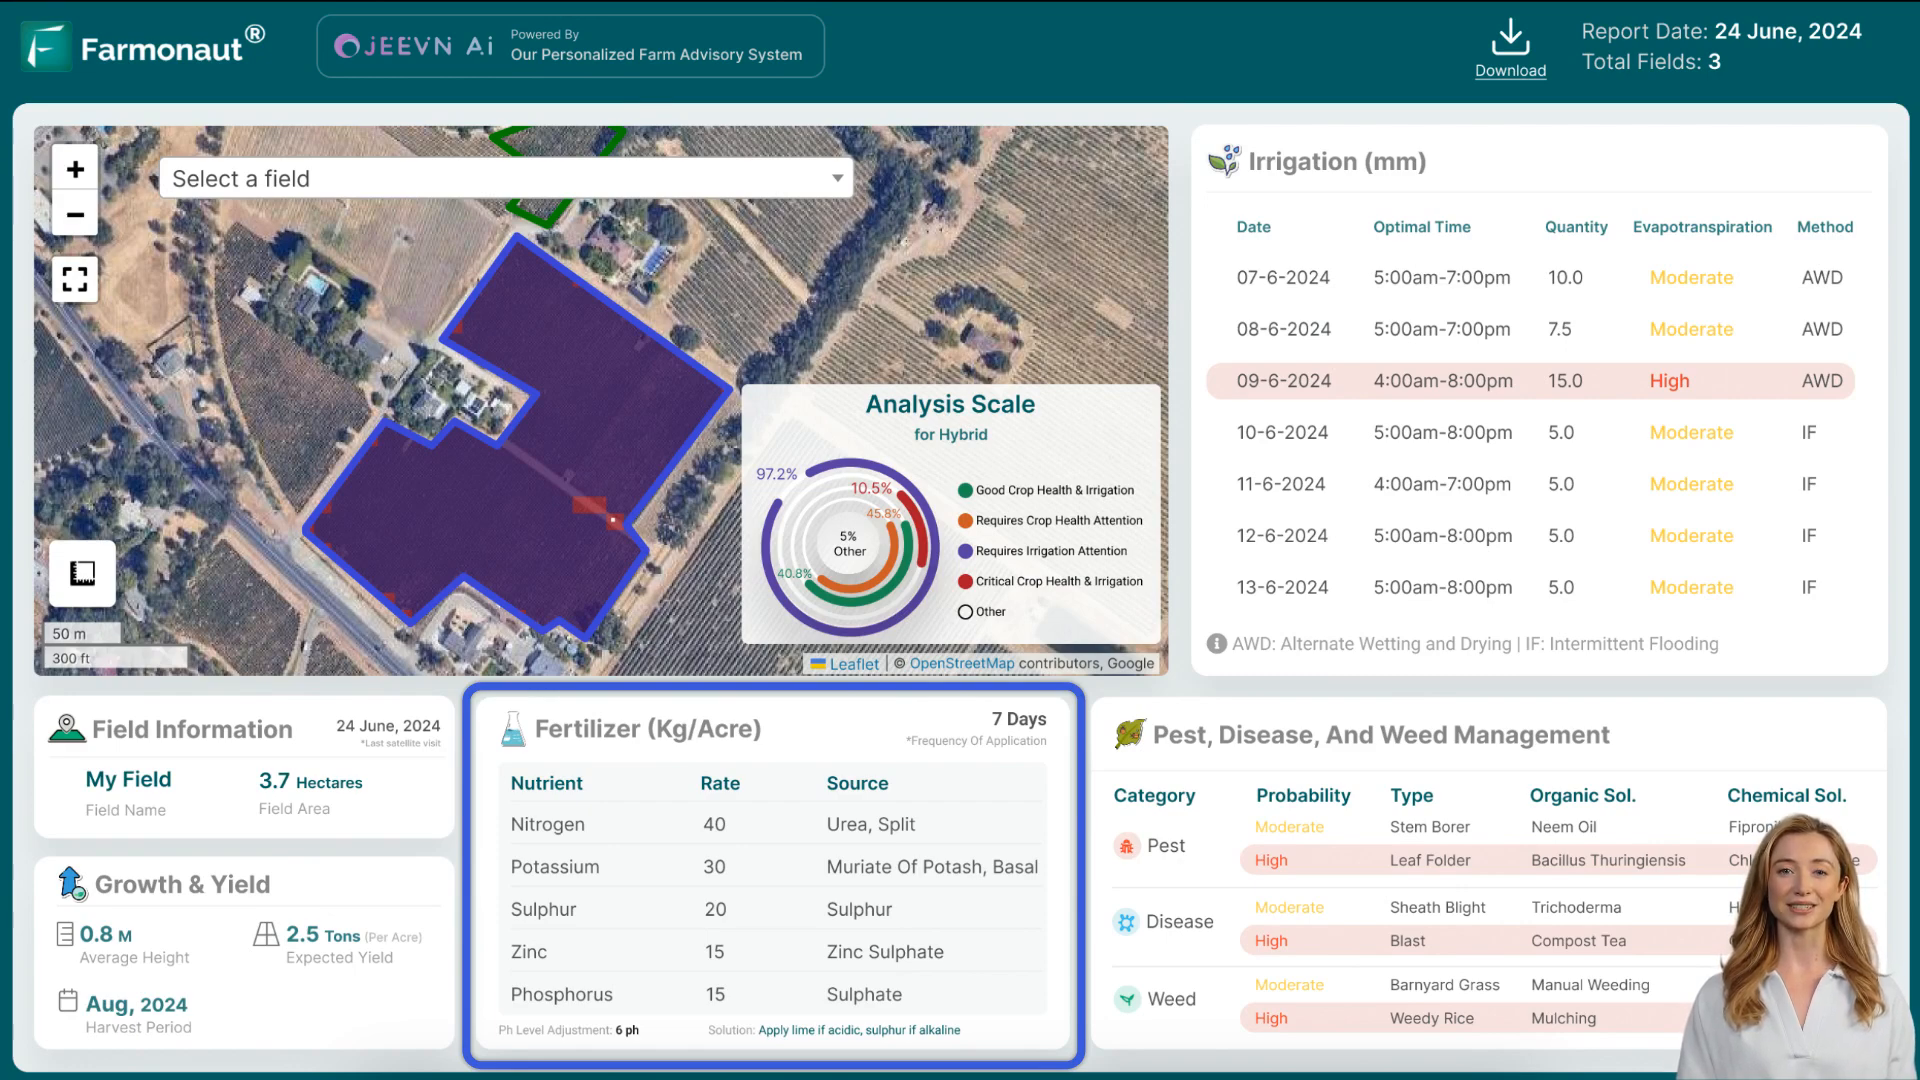Click the map fullscreen expand icon

coord(74,280)
